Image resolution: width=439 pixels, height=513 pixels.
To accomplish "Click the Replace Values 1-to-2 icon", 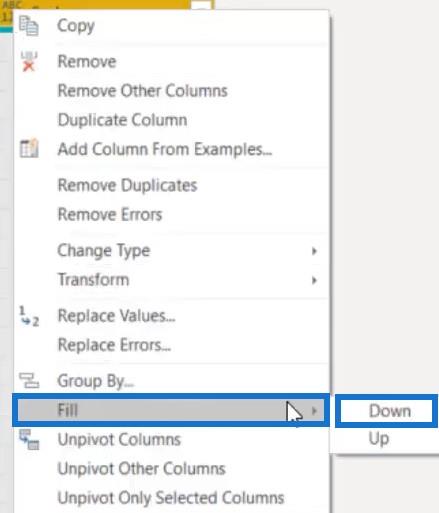I will click(29, 316).
